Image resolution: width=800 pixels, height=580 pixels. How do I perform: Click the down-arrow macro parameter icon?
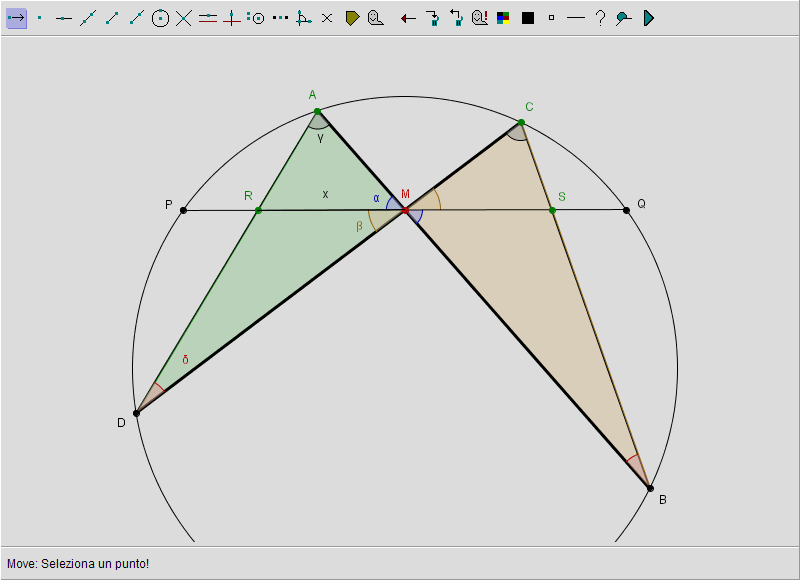click(432, 18)
